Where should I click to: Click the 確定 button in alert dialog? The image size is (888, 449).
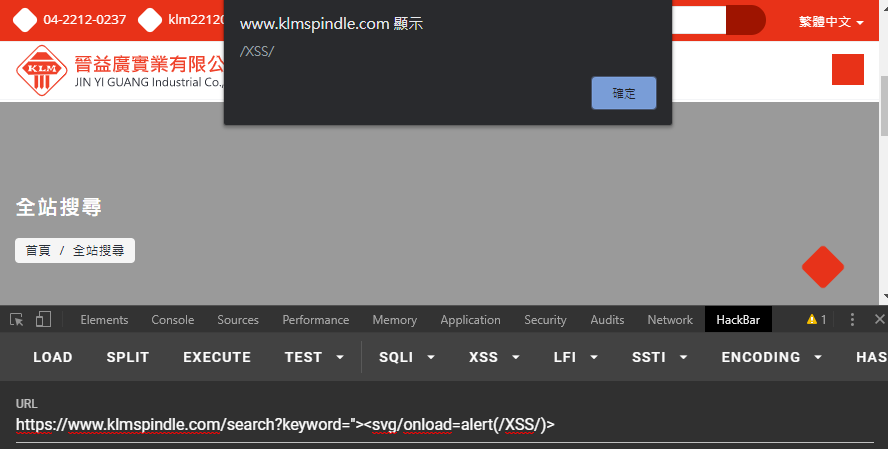pyautogui.click(x=624, y=93)
